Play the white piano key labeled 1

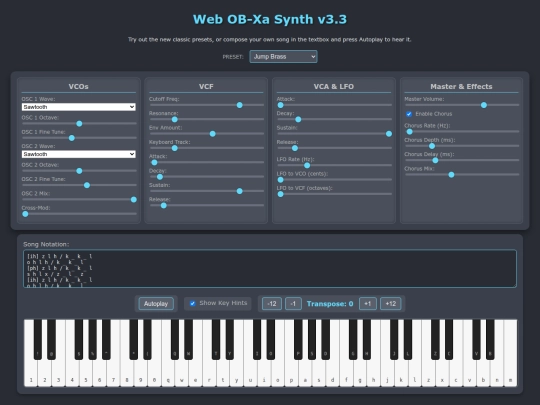[31, 374]
